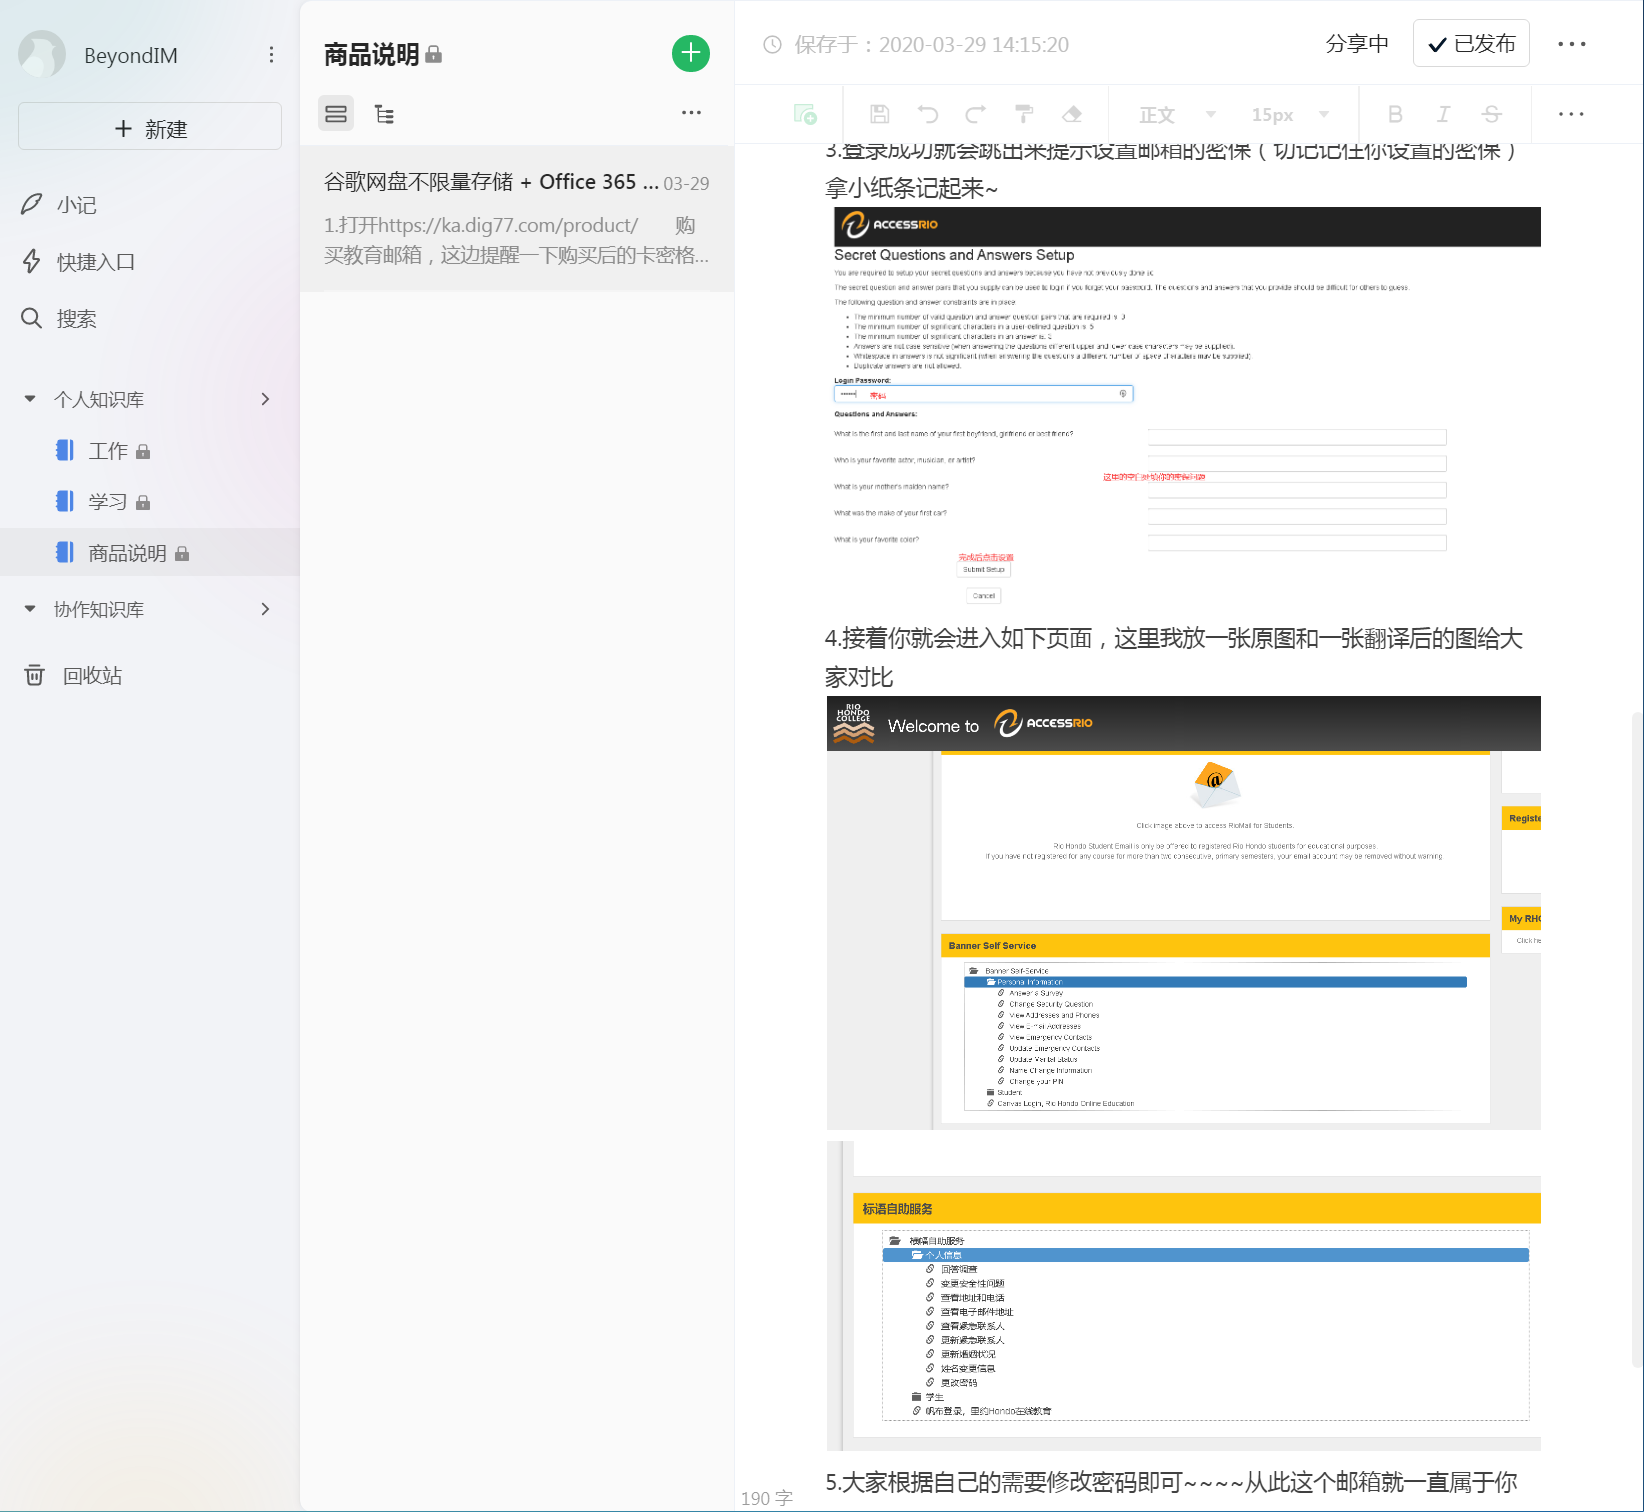Click the undo arrow icon

[928, 114]
